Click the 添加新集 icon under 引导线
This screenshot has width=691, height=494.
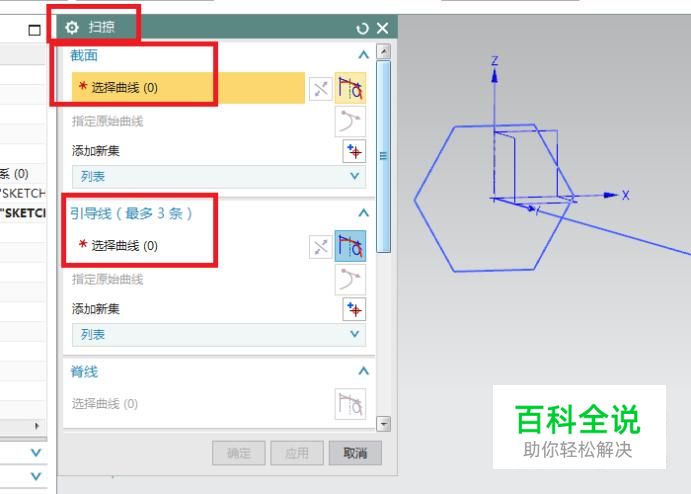(354, 309)
